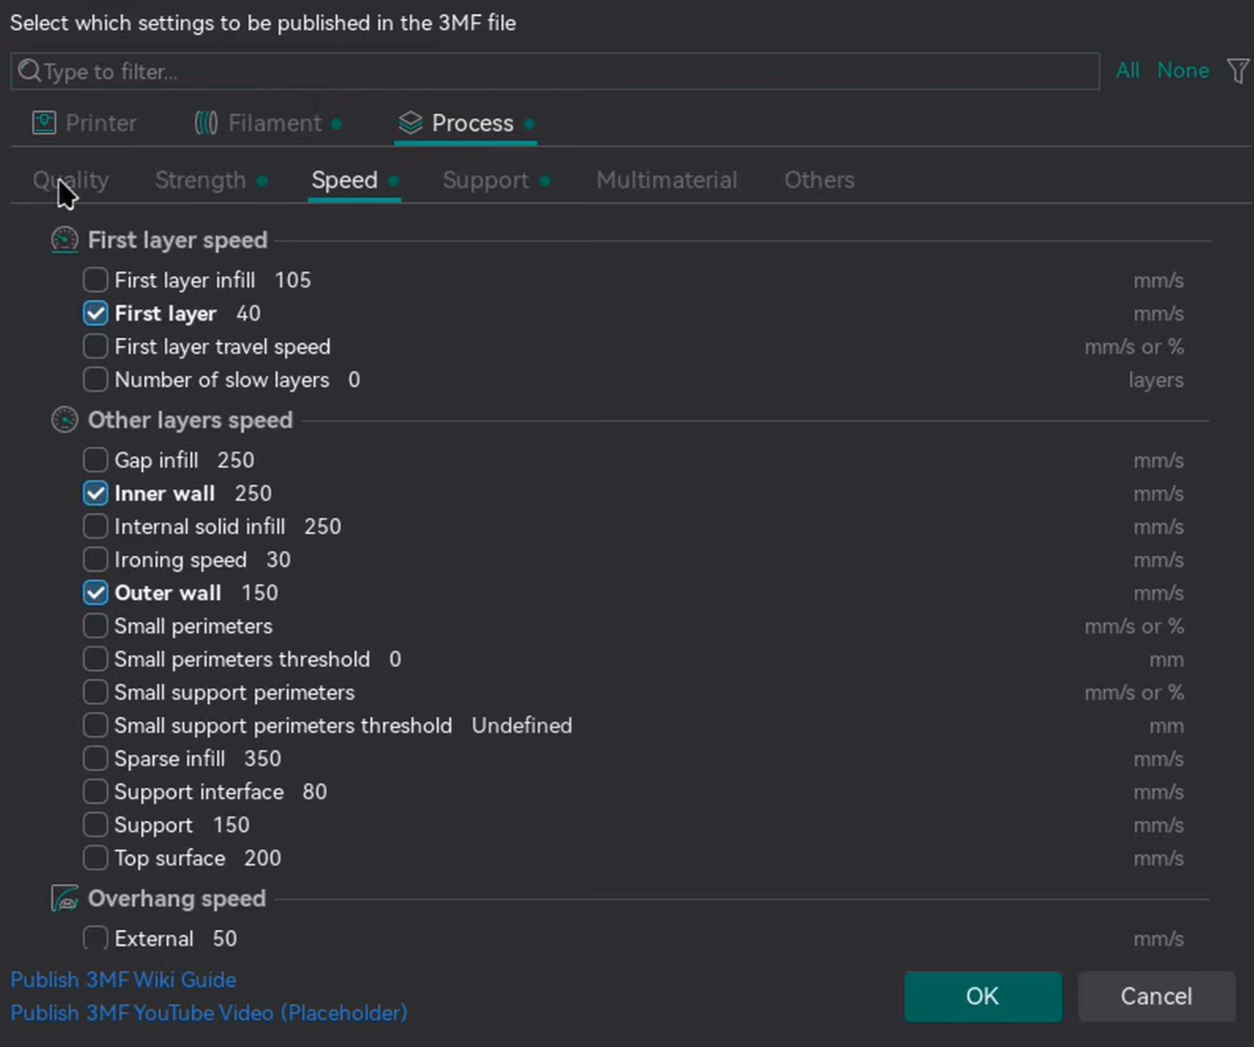The height and width of the screenshot is (1047, 1254).
Task: Click the Overhang speed section icon
Action: click(x=65, y=898)
